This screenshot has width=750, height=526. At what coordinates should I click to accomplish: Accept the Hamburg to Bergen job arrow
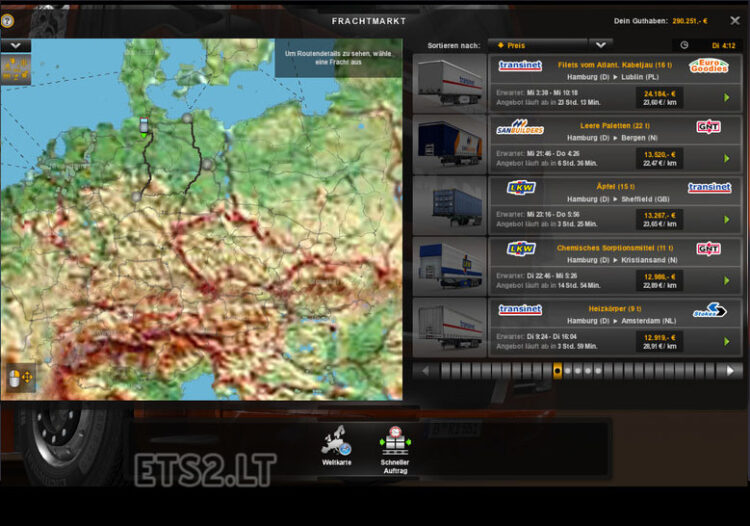point(727,158)
